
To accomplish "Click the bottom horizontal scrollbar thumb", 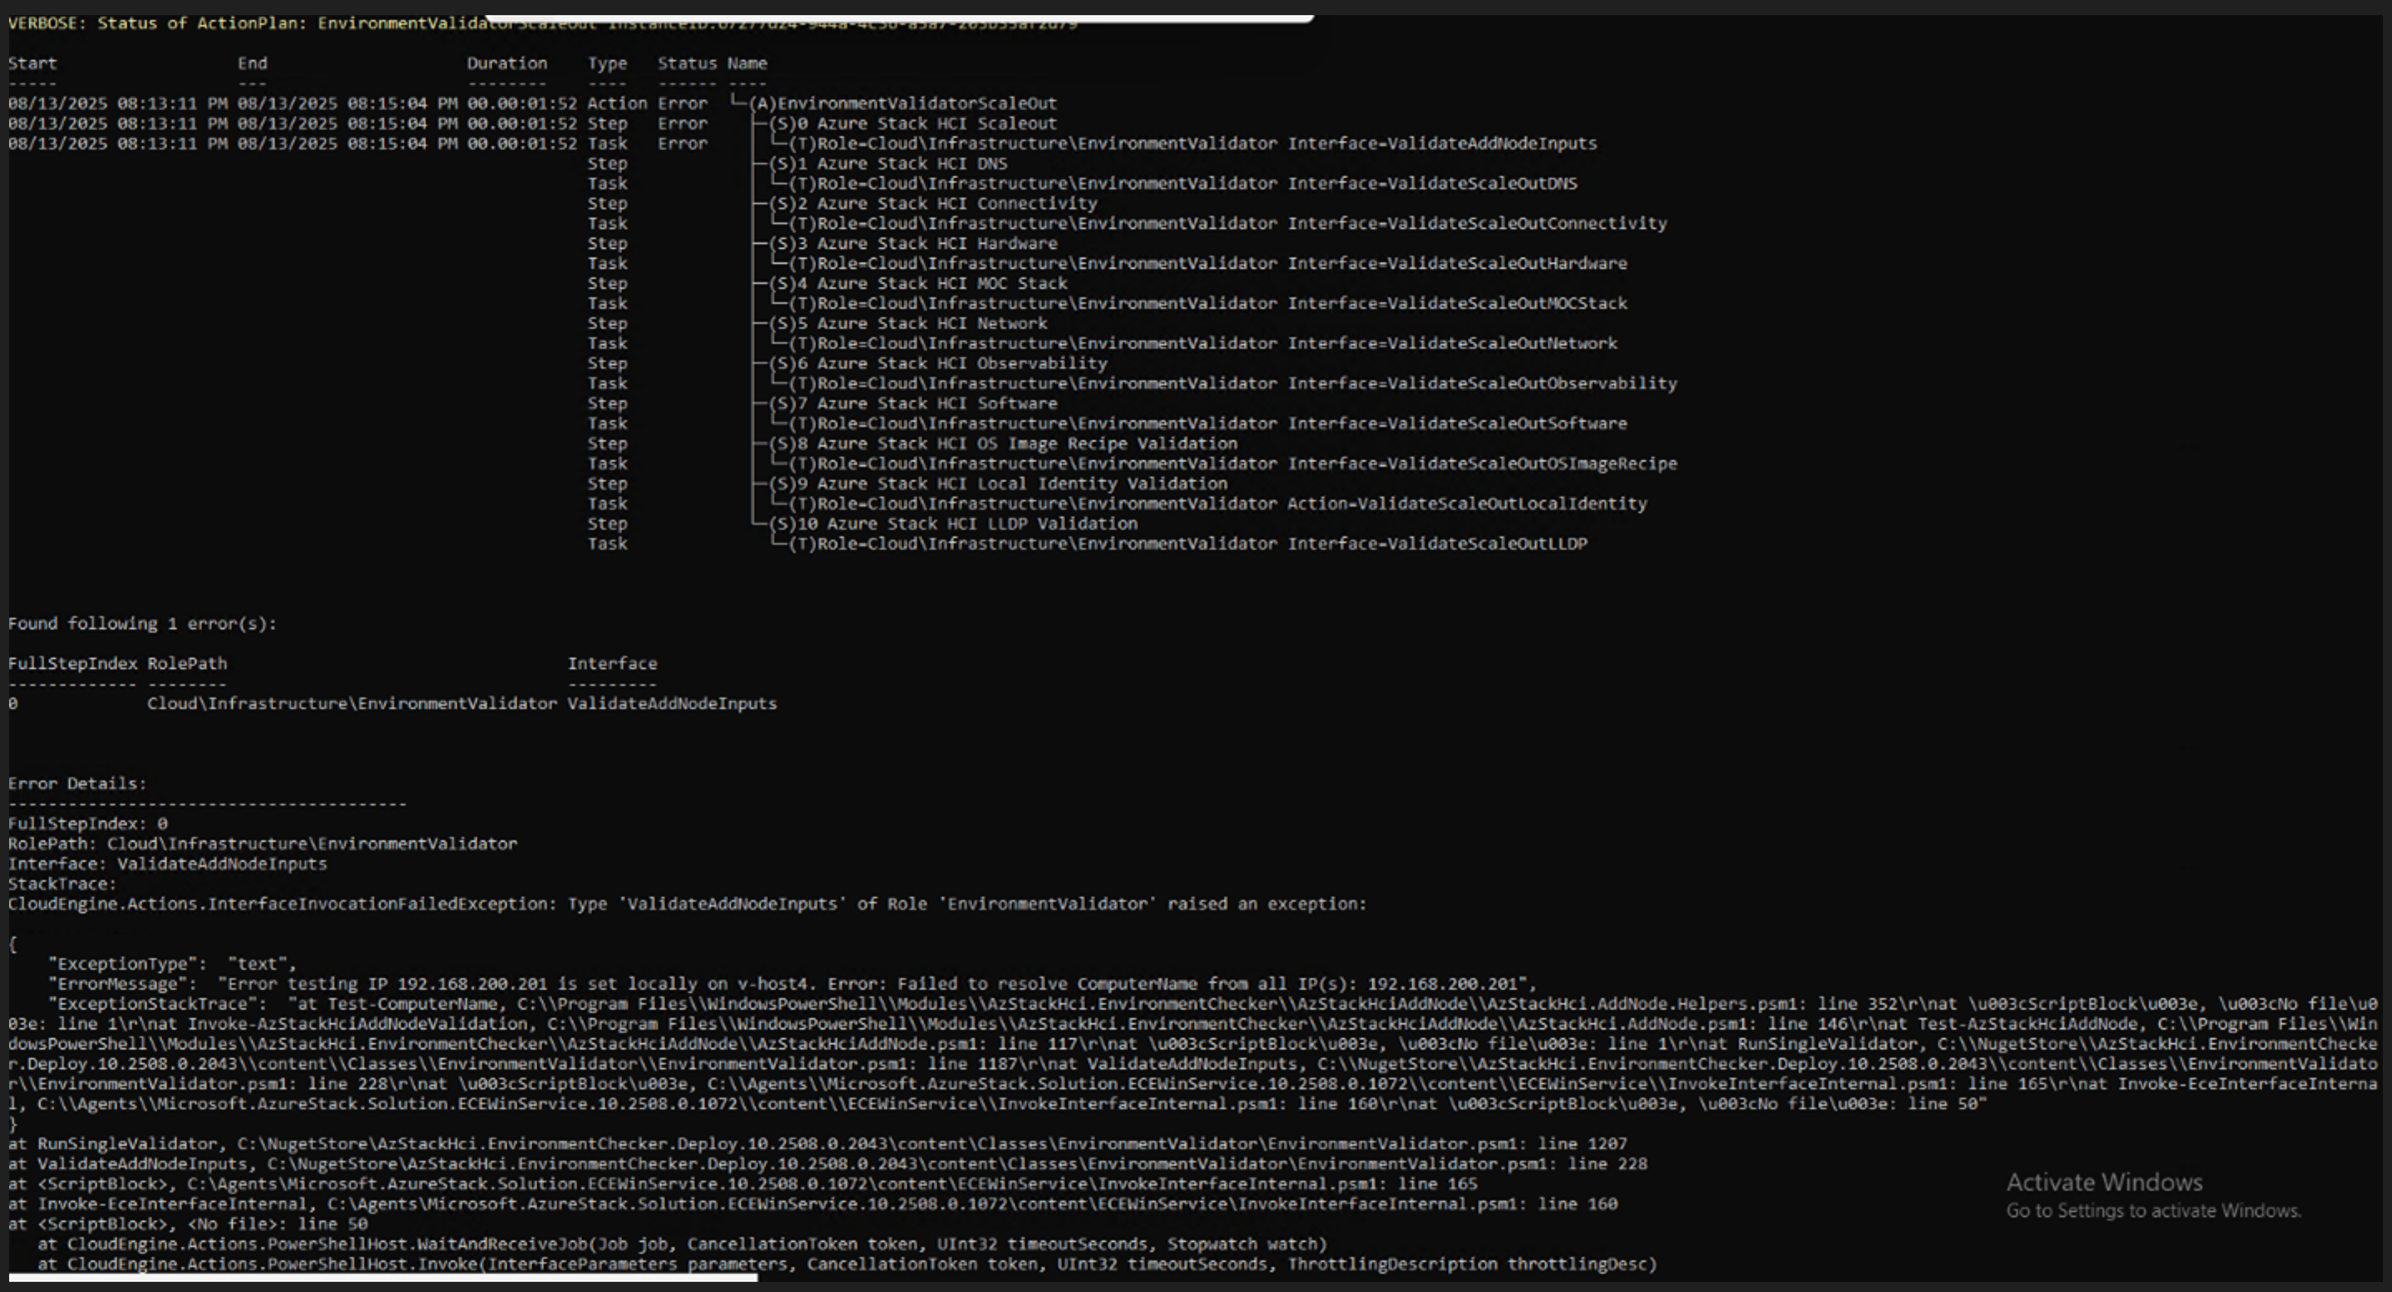I will (x=383, y=1277).
